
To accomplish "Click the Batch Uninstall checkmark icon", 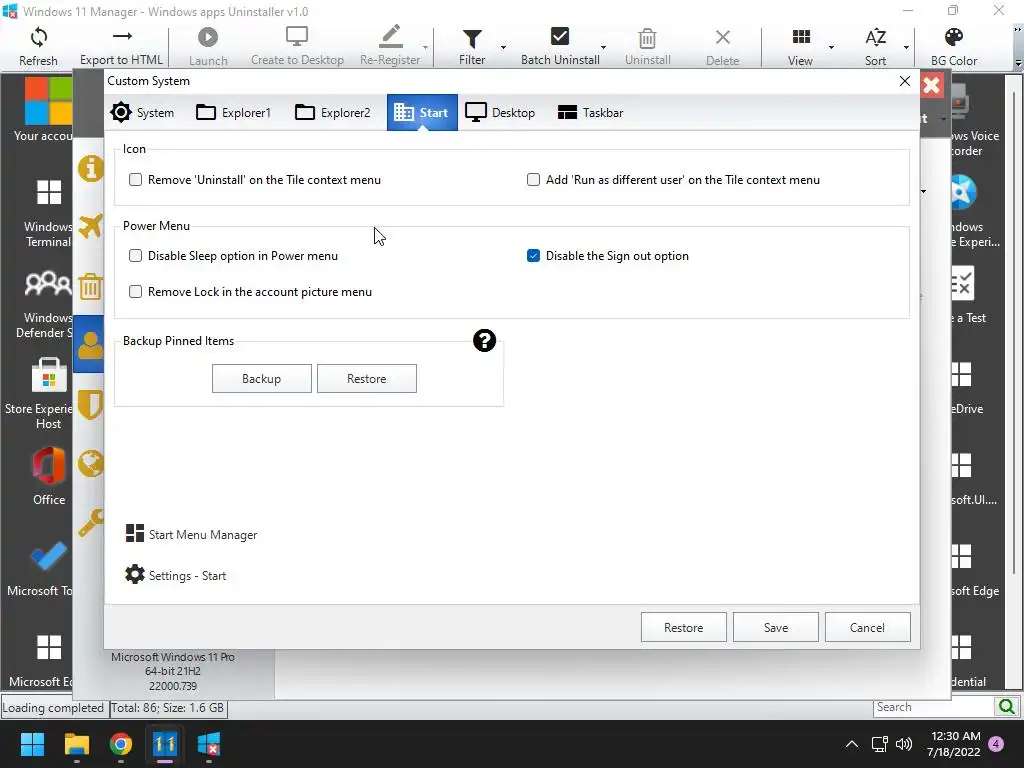I will [560, 37].
